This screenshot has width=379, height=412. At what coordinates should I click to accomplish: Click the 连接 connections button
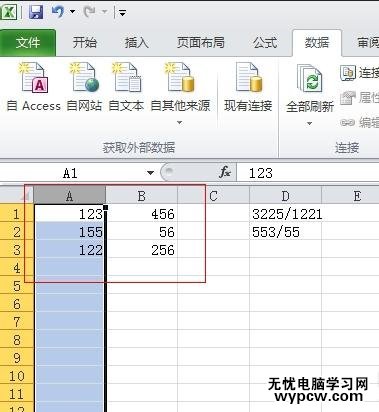tap(359, 73)
